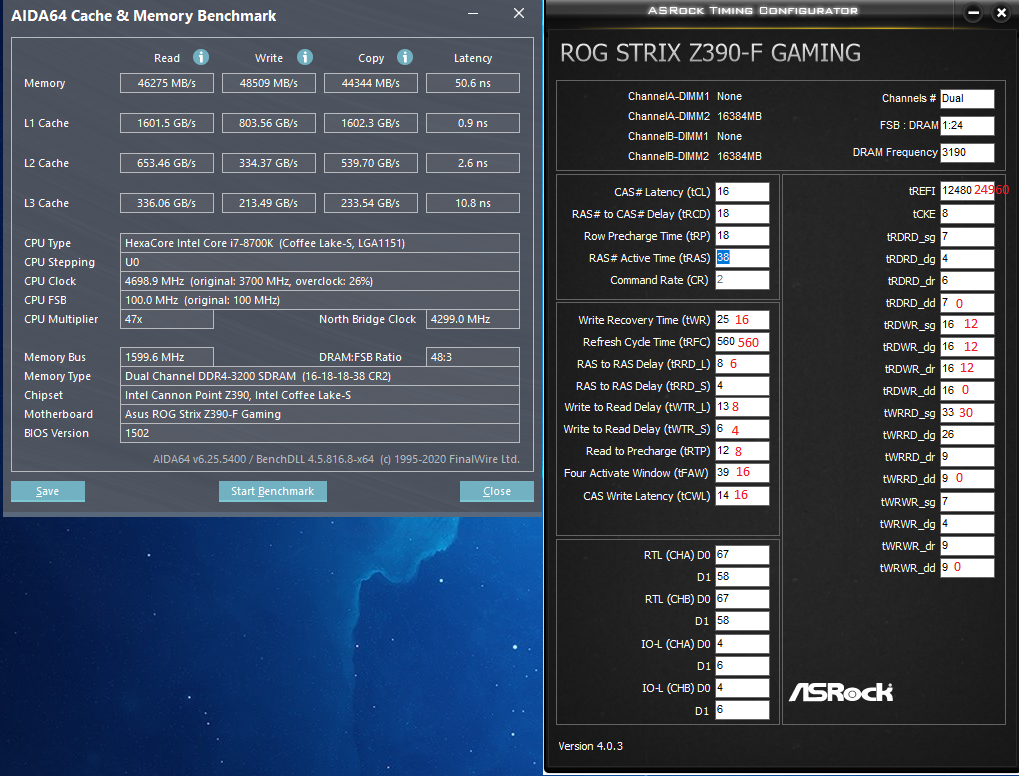Click the Save button in AIDA64
This screenshot has height=776, width=1019.
(47, 491)
